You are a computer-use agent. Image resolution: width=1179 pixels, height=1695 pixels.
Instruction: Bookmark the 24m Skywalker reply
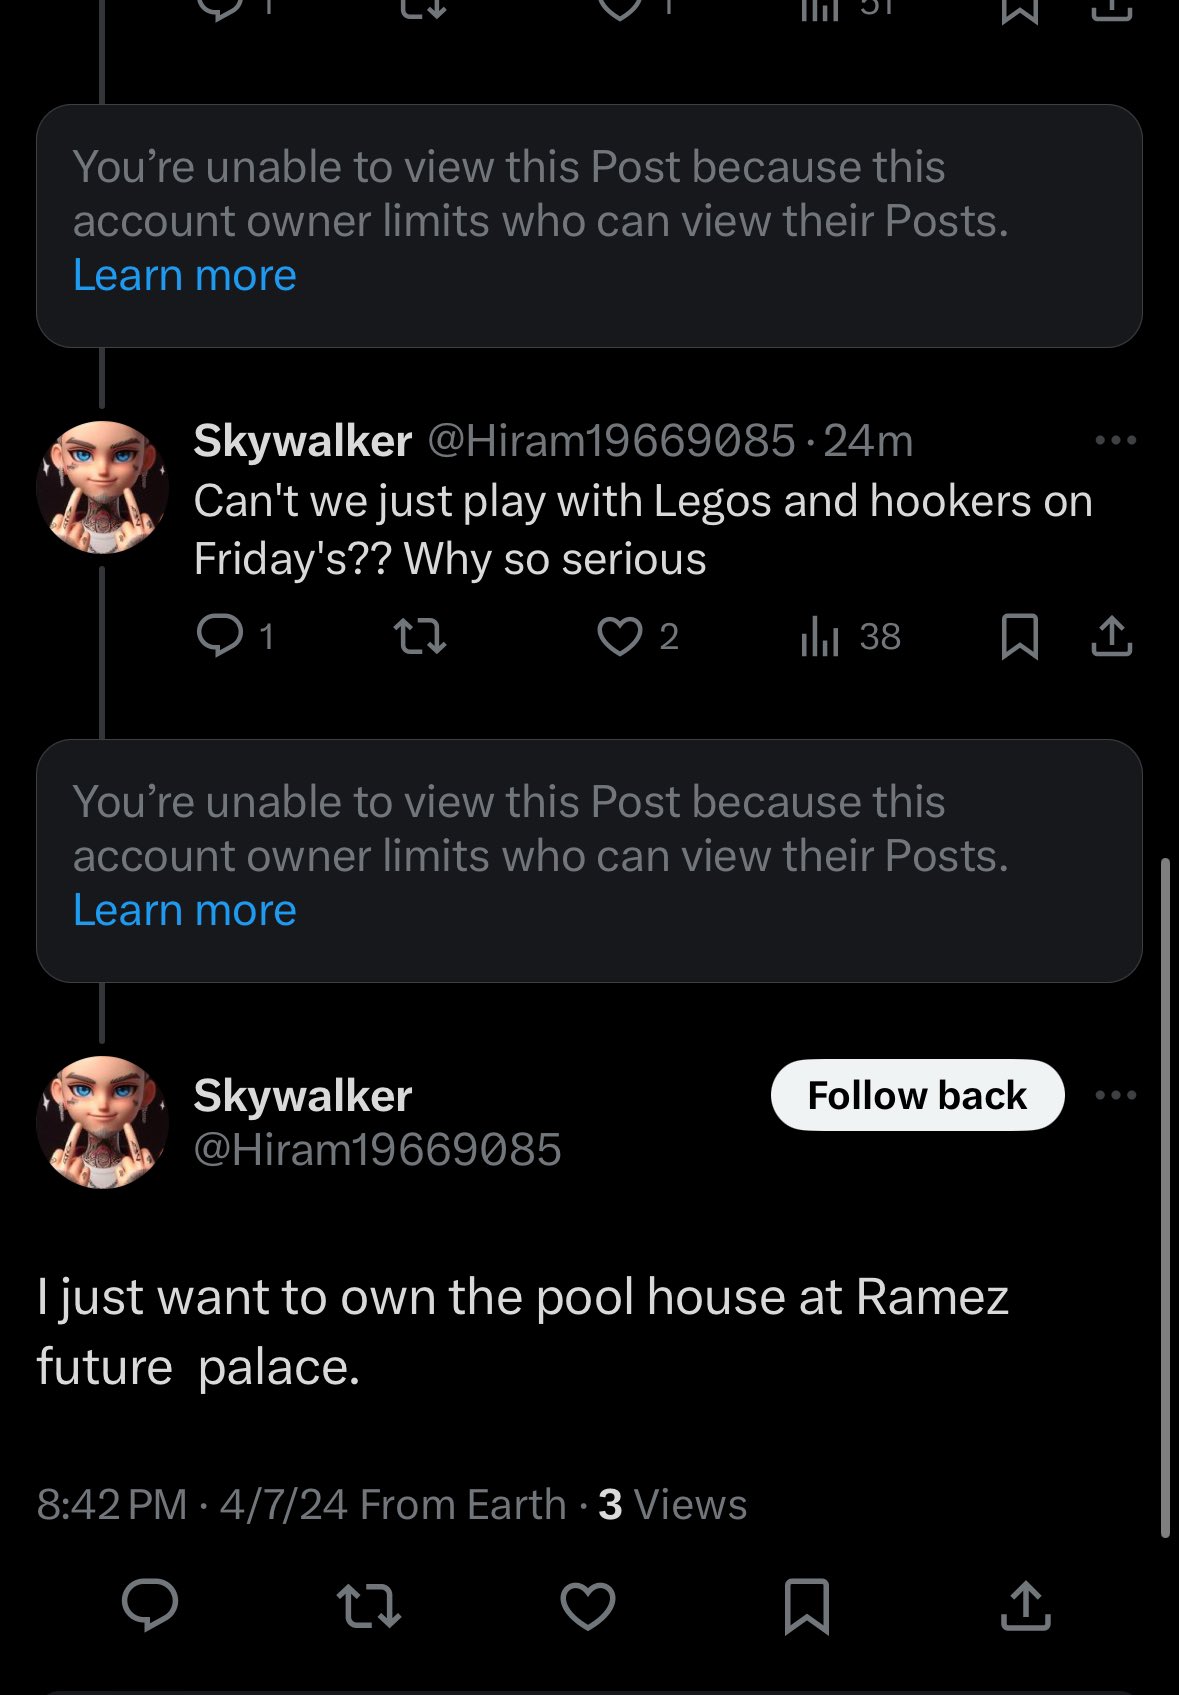coord(1019,636)
